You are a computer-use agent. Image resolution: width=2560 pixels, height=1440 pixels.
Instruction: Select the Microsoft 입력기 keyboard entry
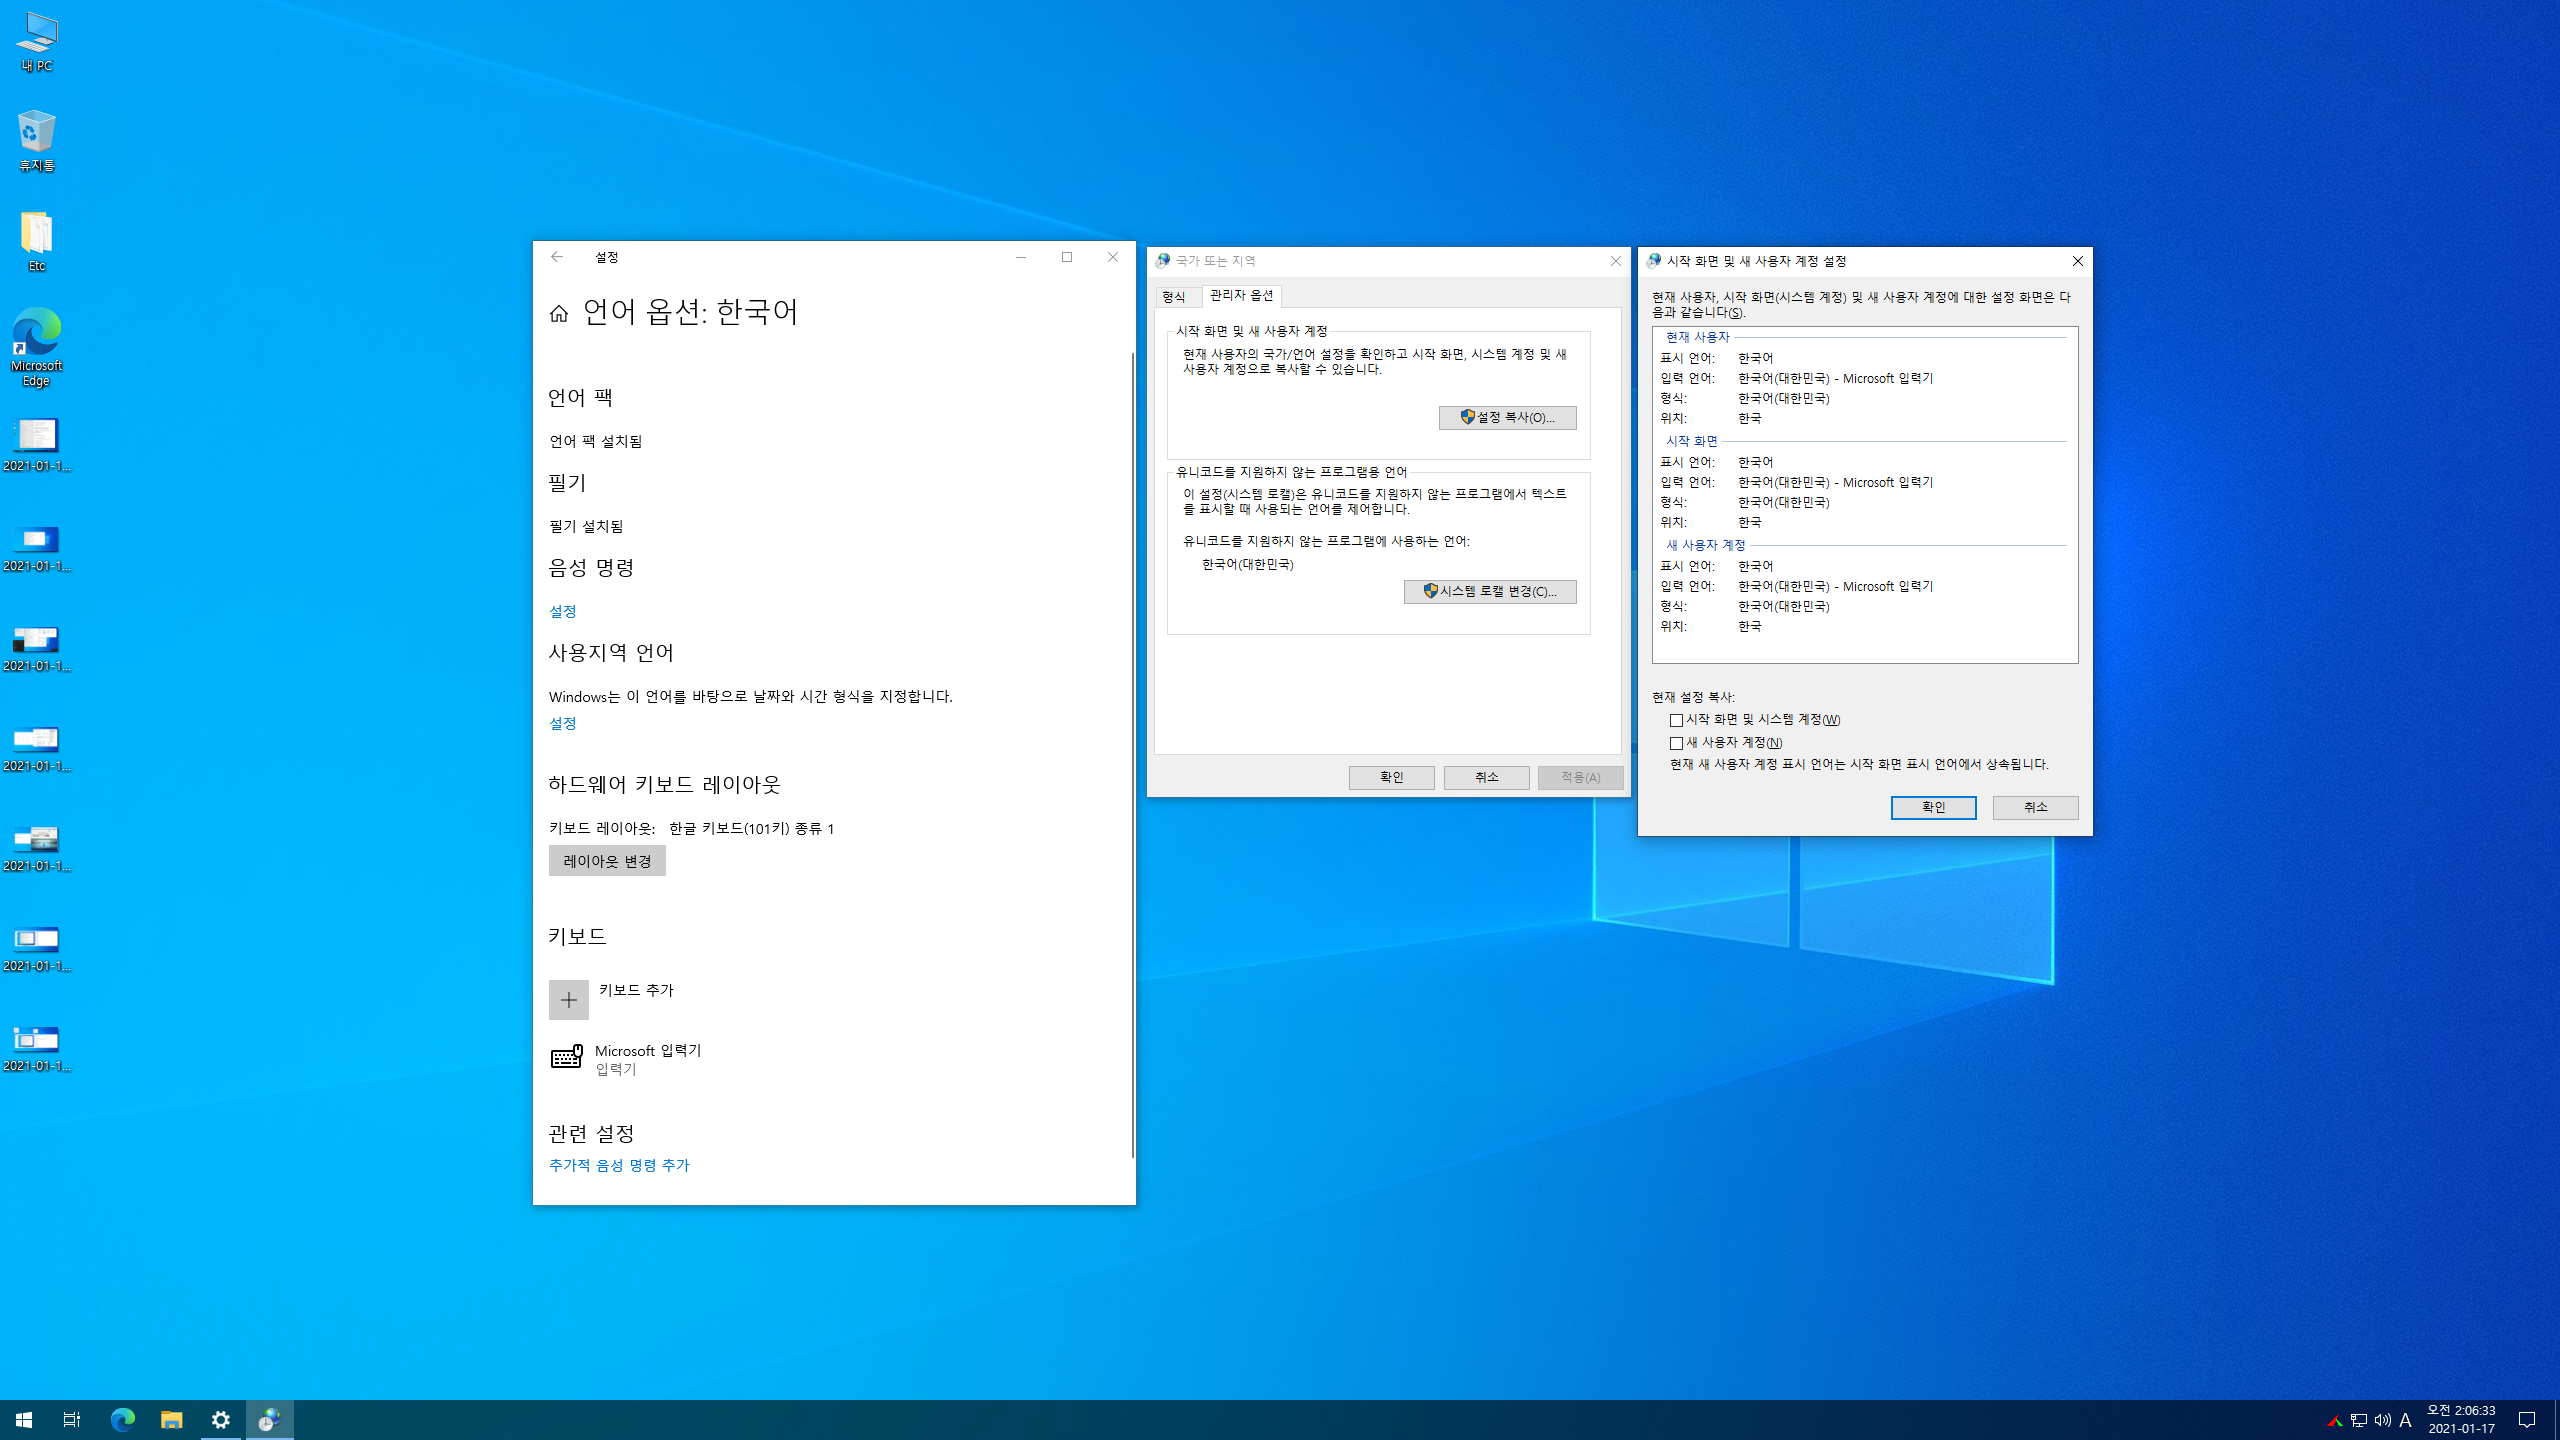[648, 1058]
